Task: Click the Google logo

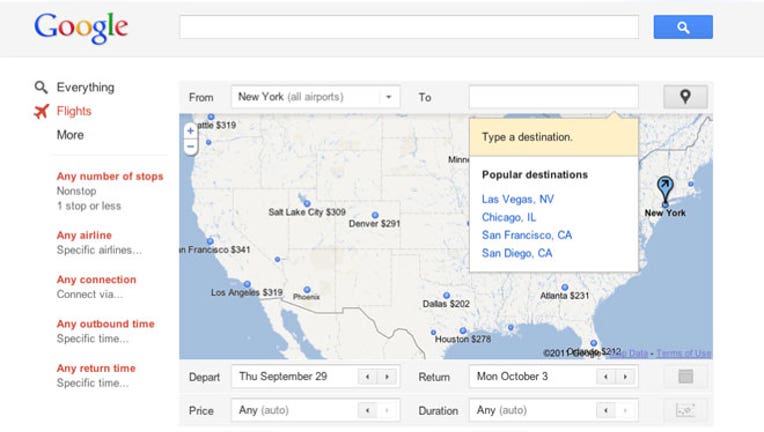Action: click(81, 27)
